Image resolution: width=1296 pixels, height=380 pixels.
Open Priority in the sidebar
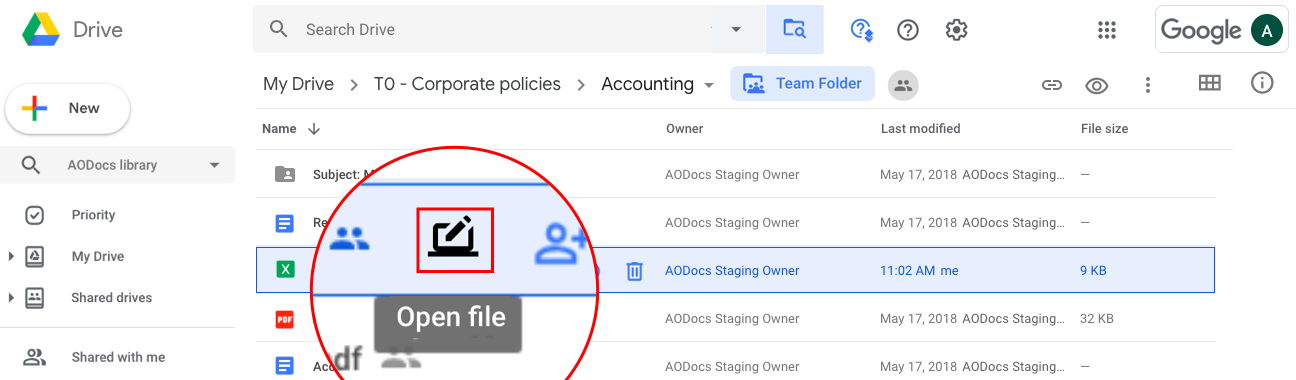[x=93, y=215]
